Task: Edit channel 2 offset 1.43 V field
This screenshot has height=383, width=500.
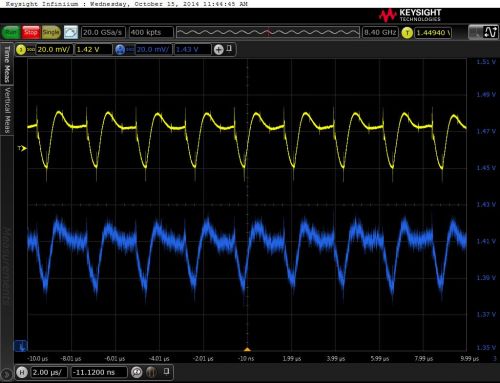Action: point(193,50)
